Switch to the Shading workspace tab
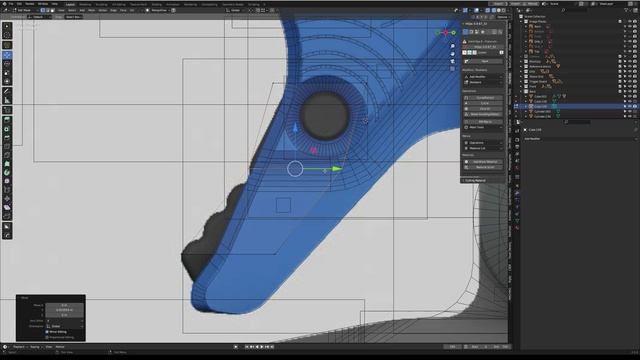The image size is (640, 360). [157, 4]
